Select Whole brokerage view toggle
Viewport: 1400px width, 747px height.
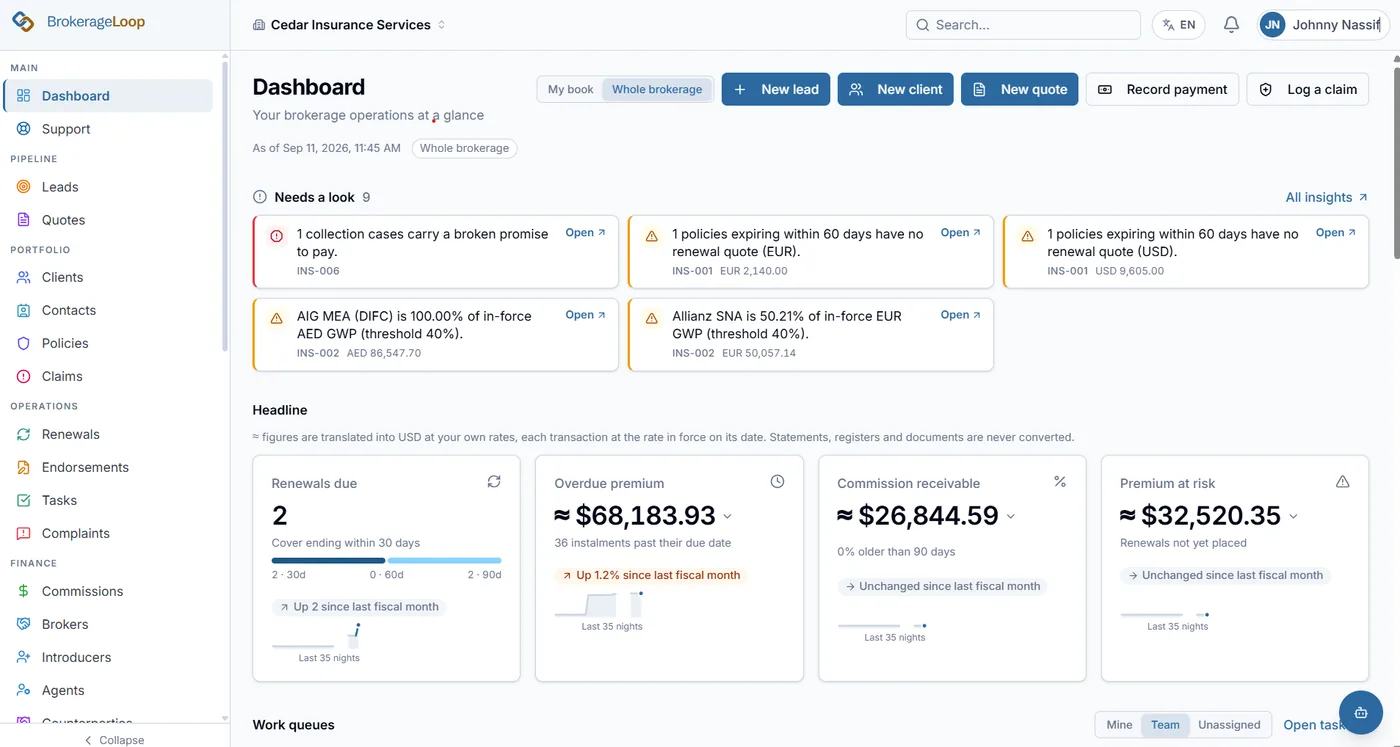pyautogui.click(x=657, y=89)
